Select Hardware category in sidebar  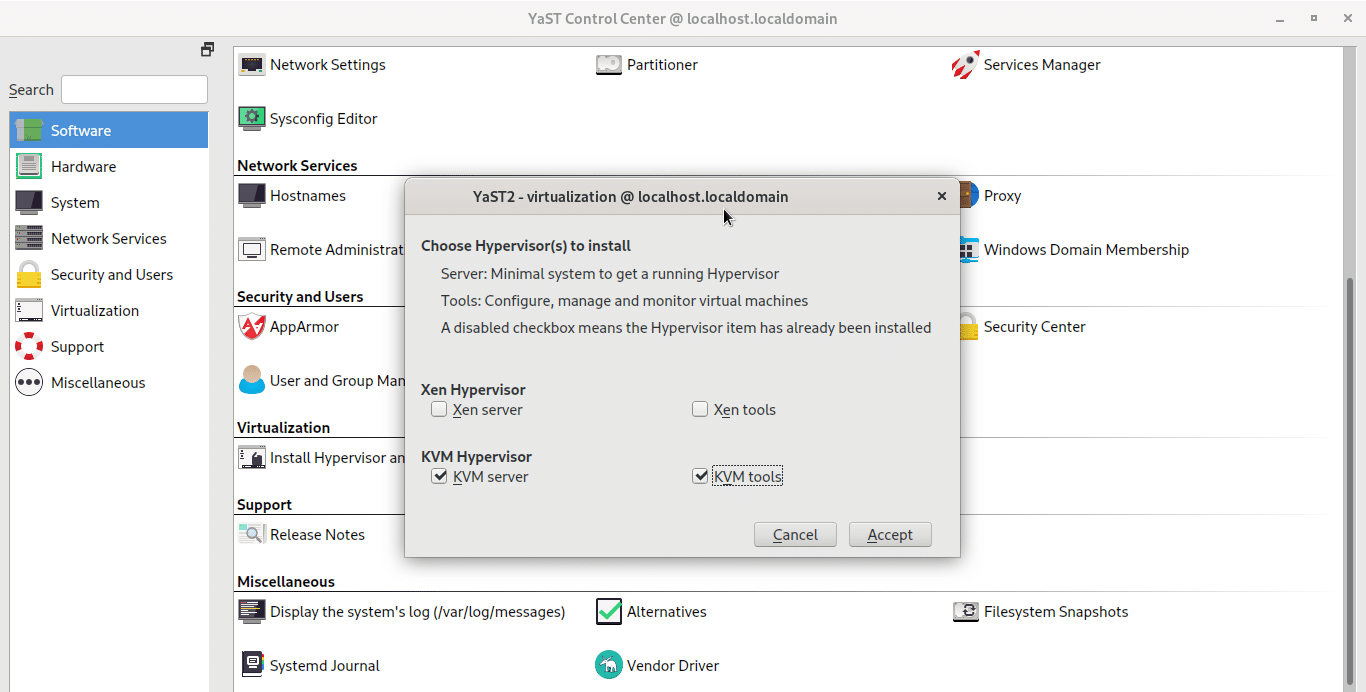[109, 167]
